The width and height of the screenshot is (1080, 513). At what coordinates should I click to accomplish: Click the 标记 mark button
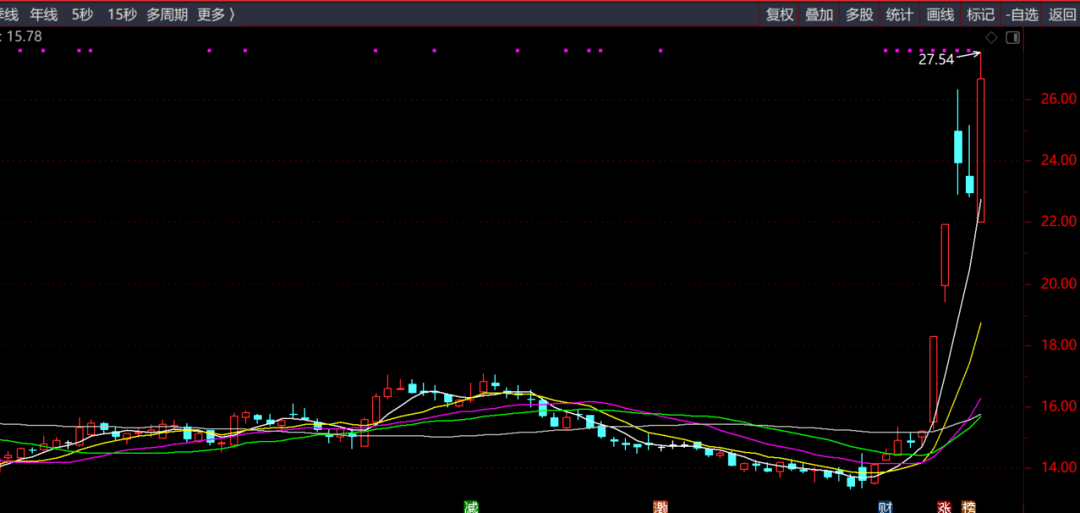pos(980,14)
